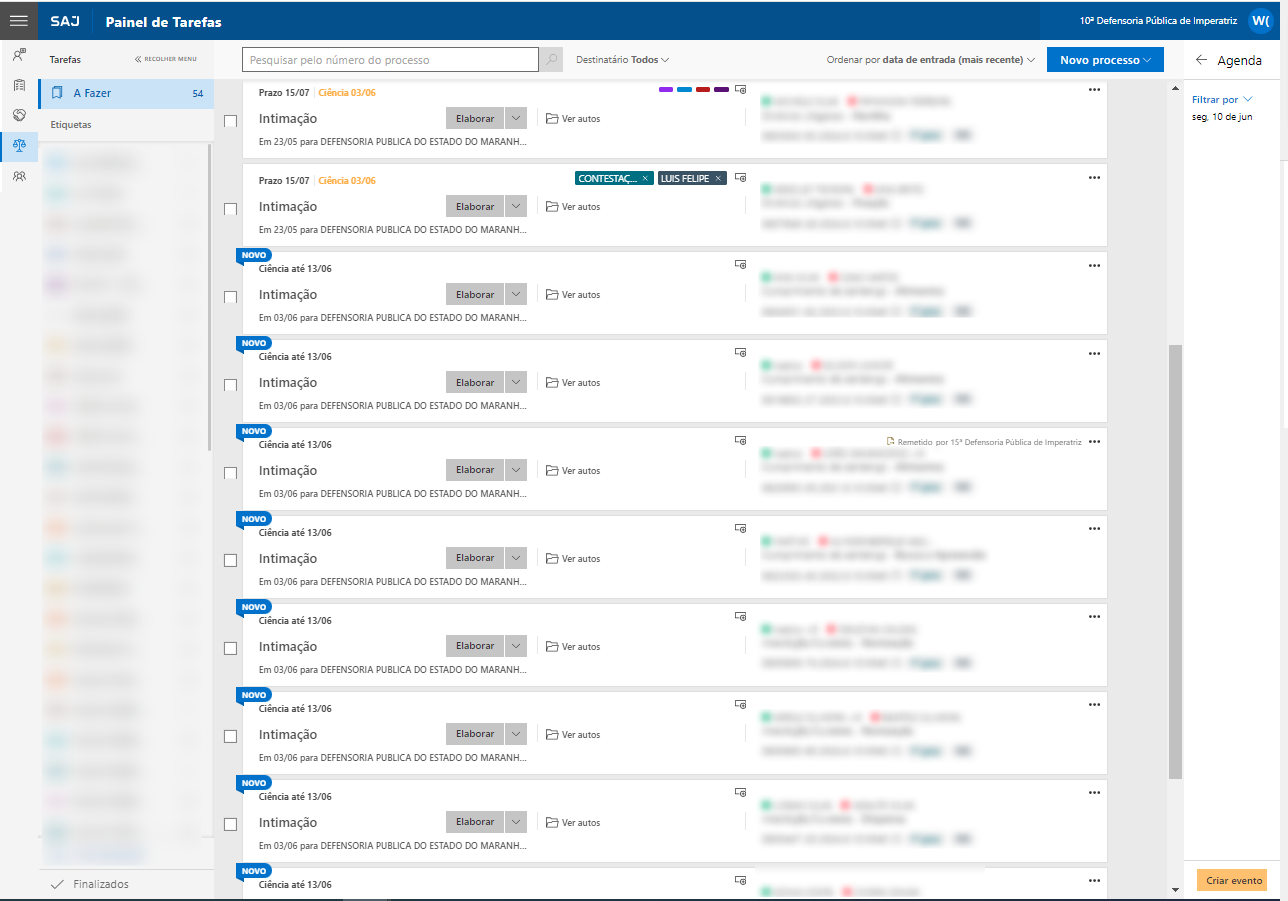Expand the Elaborar arrow in the CONTESTAÇ row
Image resolution: width=1288 pixels, height=901 pixels.
tap(516, 206)
